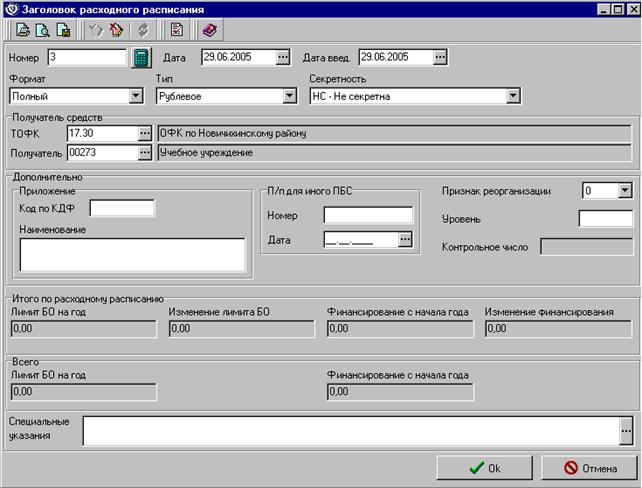This screenshot has width=642, height=488.
Task: Click the checklist document toolbar icon
Action: tap(176, 30)
